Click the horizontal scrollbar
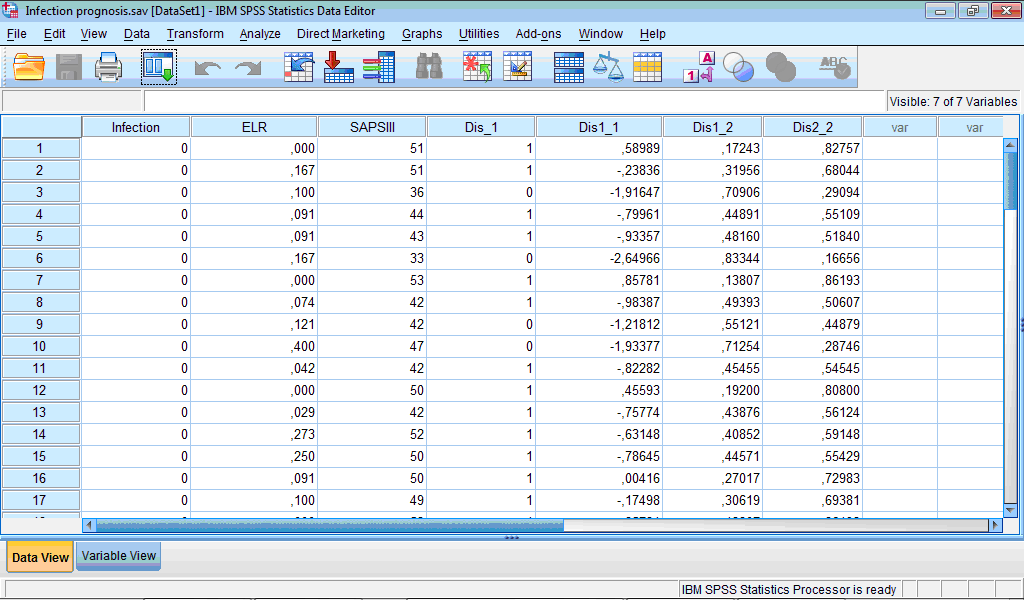Viewport: 1024px width, 600px height. (x=320, y=524)
